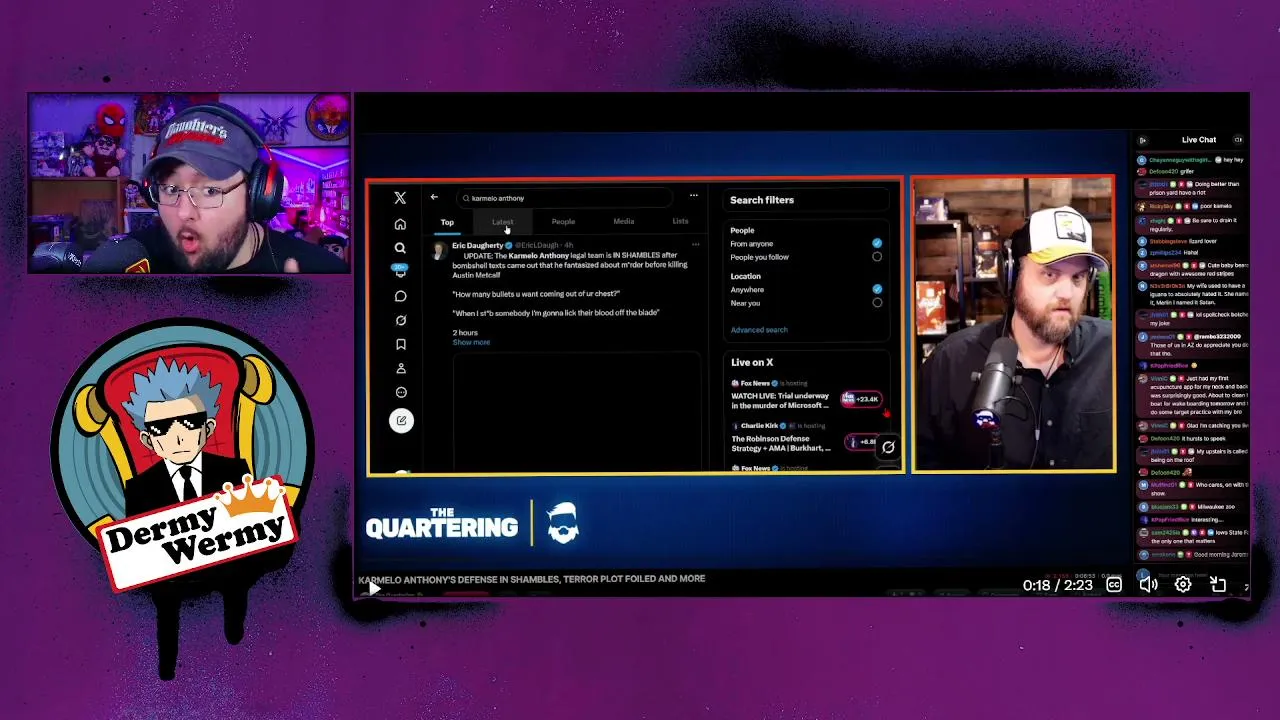Play the video with the play button
Screen dimensions: 1280x720
pyautogui.click(x=373, y=589)
